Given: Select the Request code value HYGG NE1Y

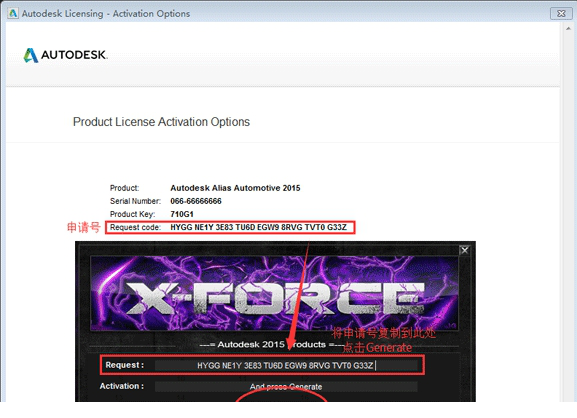Looking at the screenshot, I should (258, 227).
